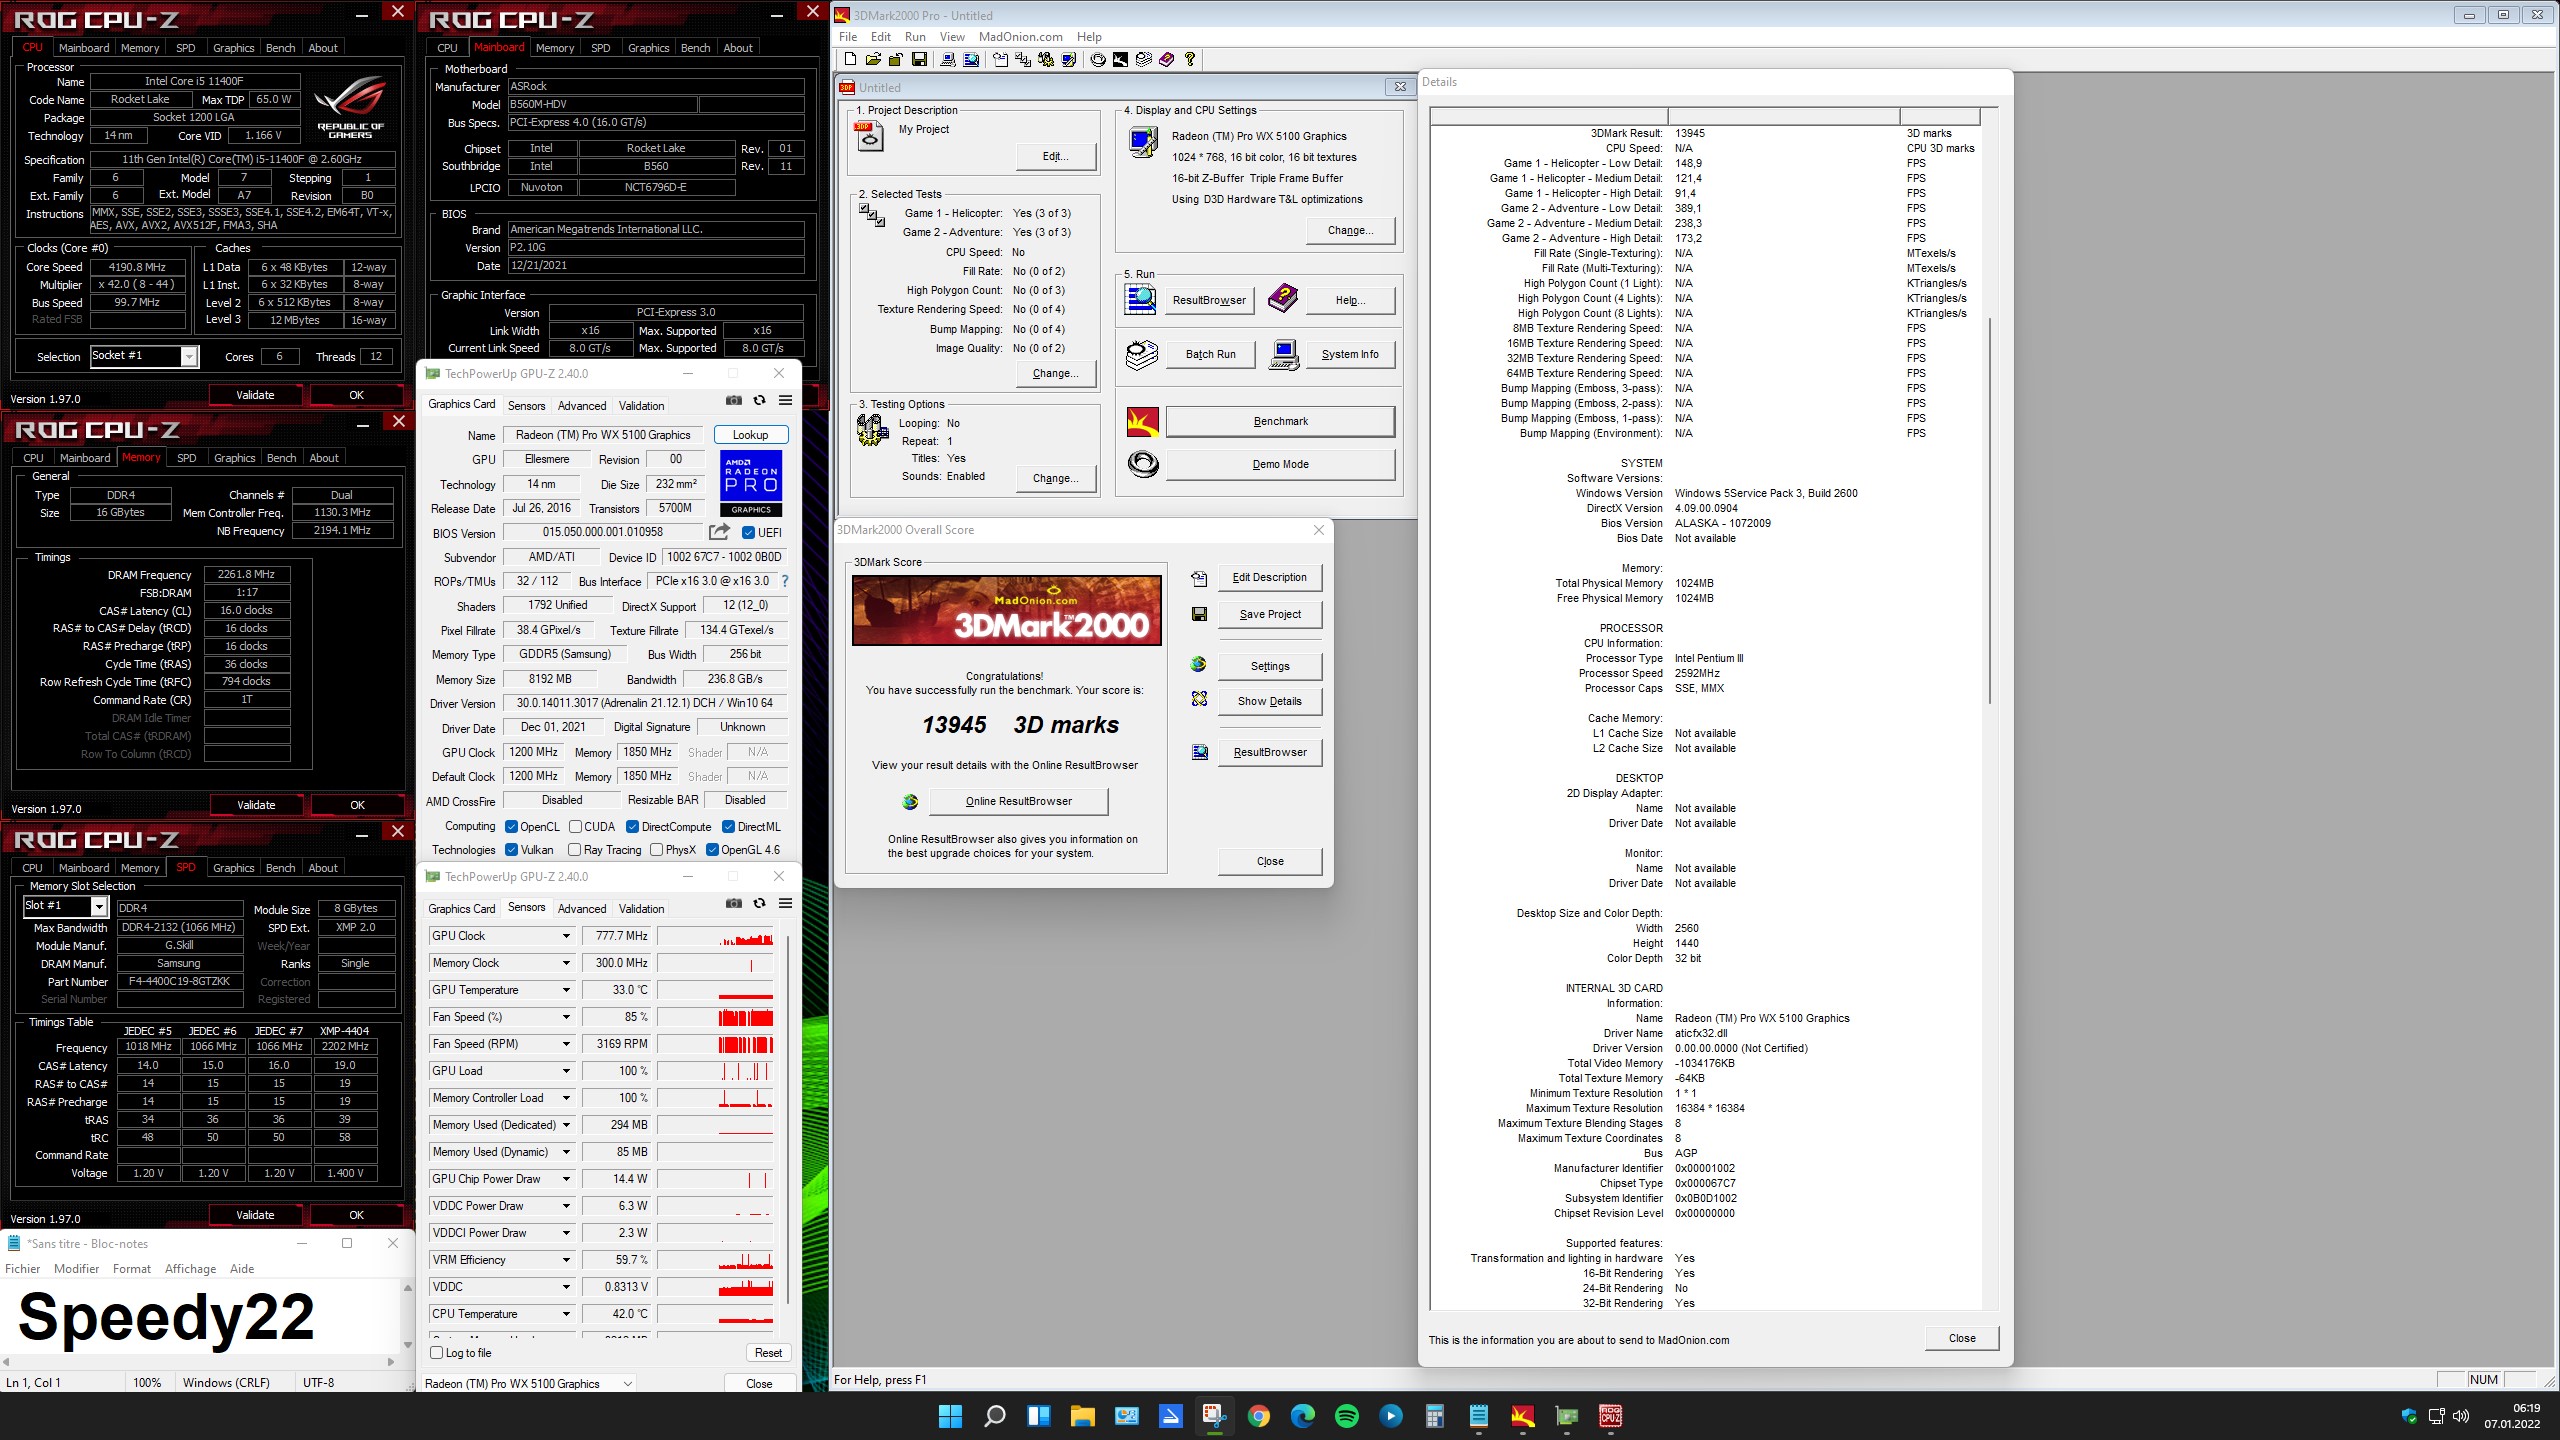Click the camera icon in GPU-Z Sensors window
Image resolution: width=2560 pixels, height=1440 pixels.
[x=734, y=904]
